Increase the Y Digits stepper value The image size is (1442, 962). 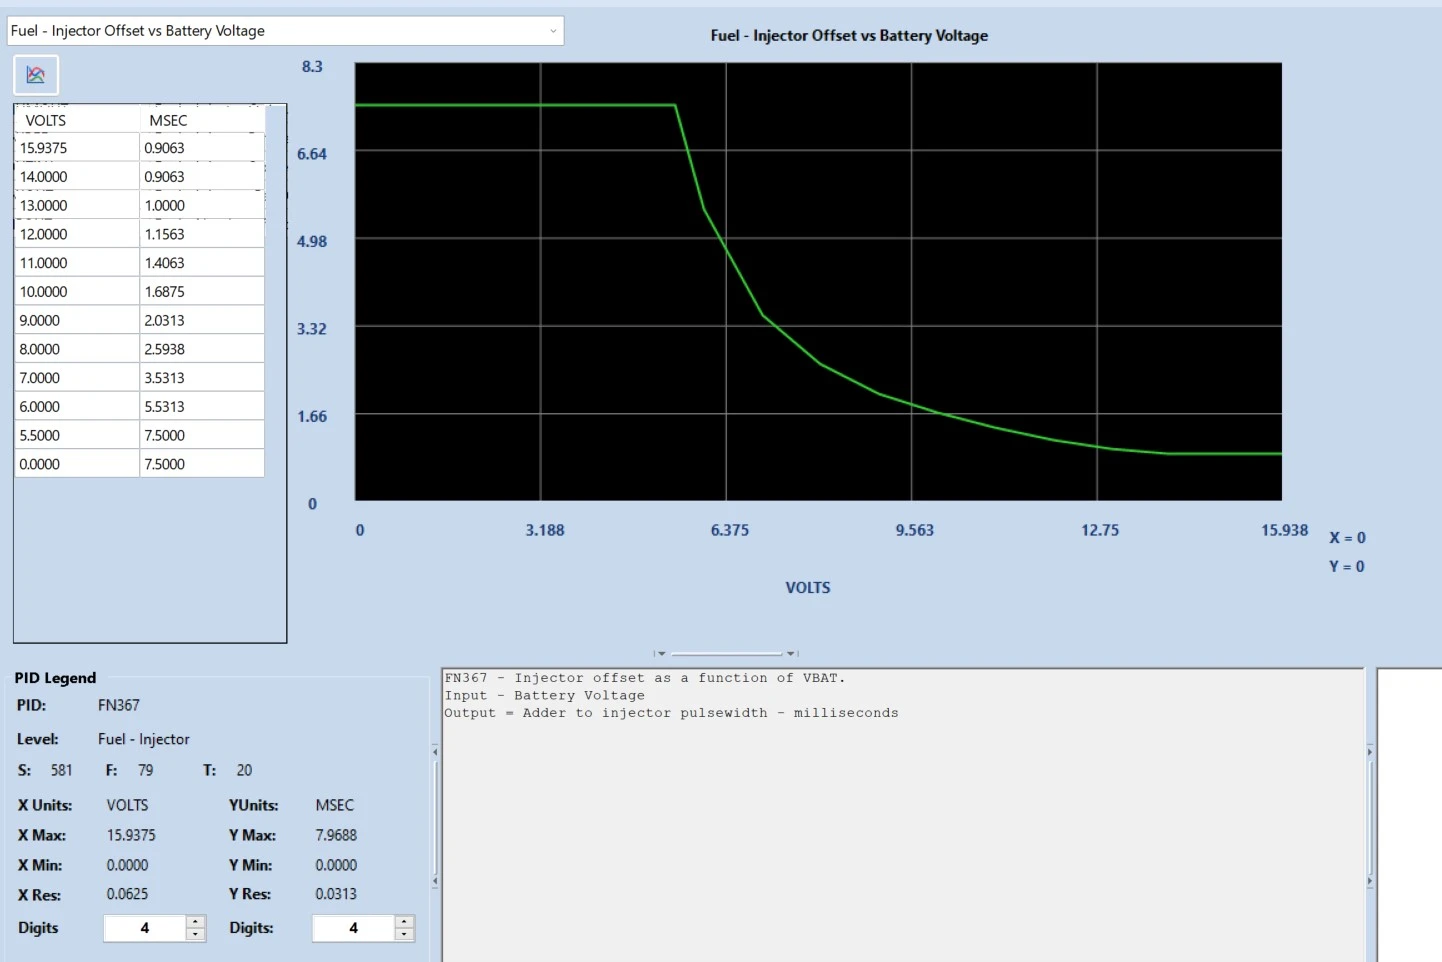tap(404, 921)
